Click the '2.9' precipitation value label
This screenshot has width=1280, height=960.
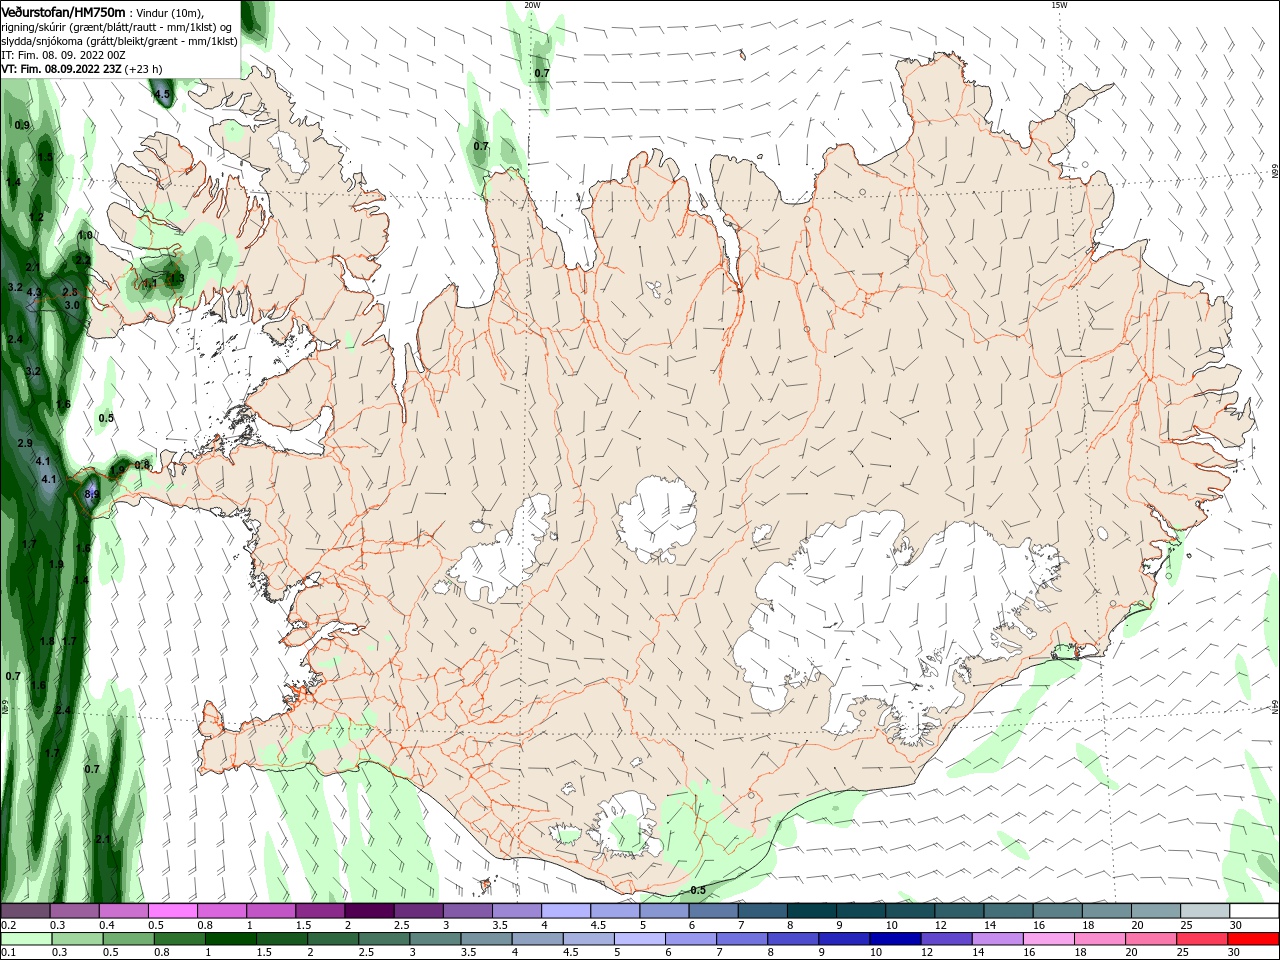pyautogui.click(x=25, y=443)
